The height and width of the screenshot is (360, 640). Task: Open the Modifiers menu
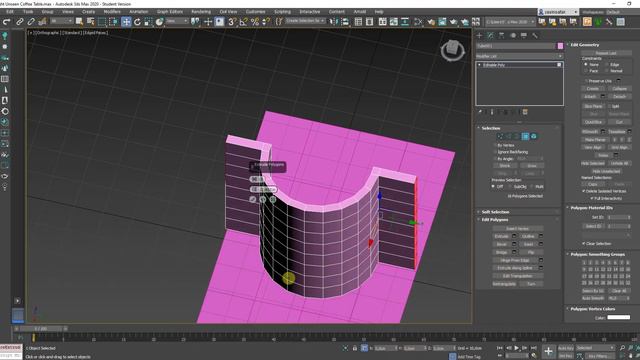click(x=112, y=12)
